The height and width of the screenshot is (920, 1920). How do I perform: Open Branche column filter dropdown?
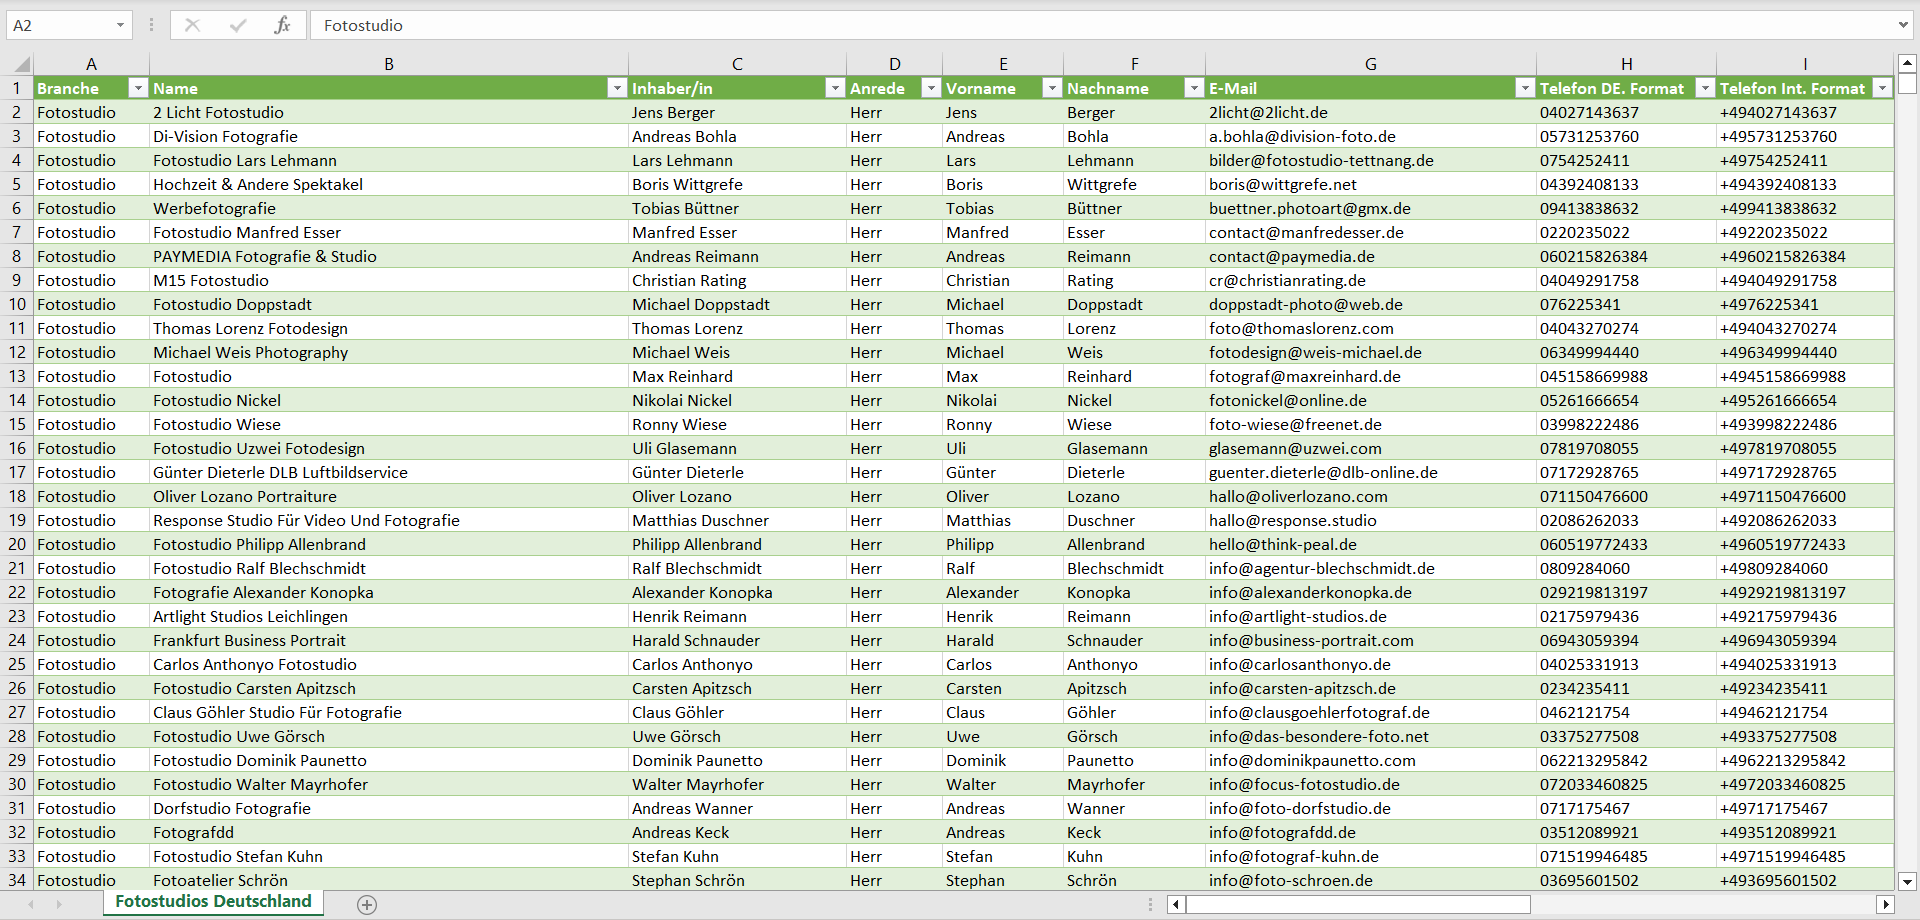139,88
